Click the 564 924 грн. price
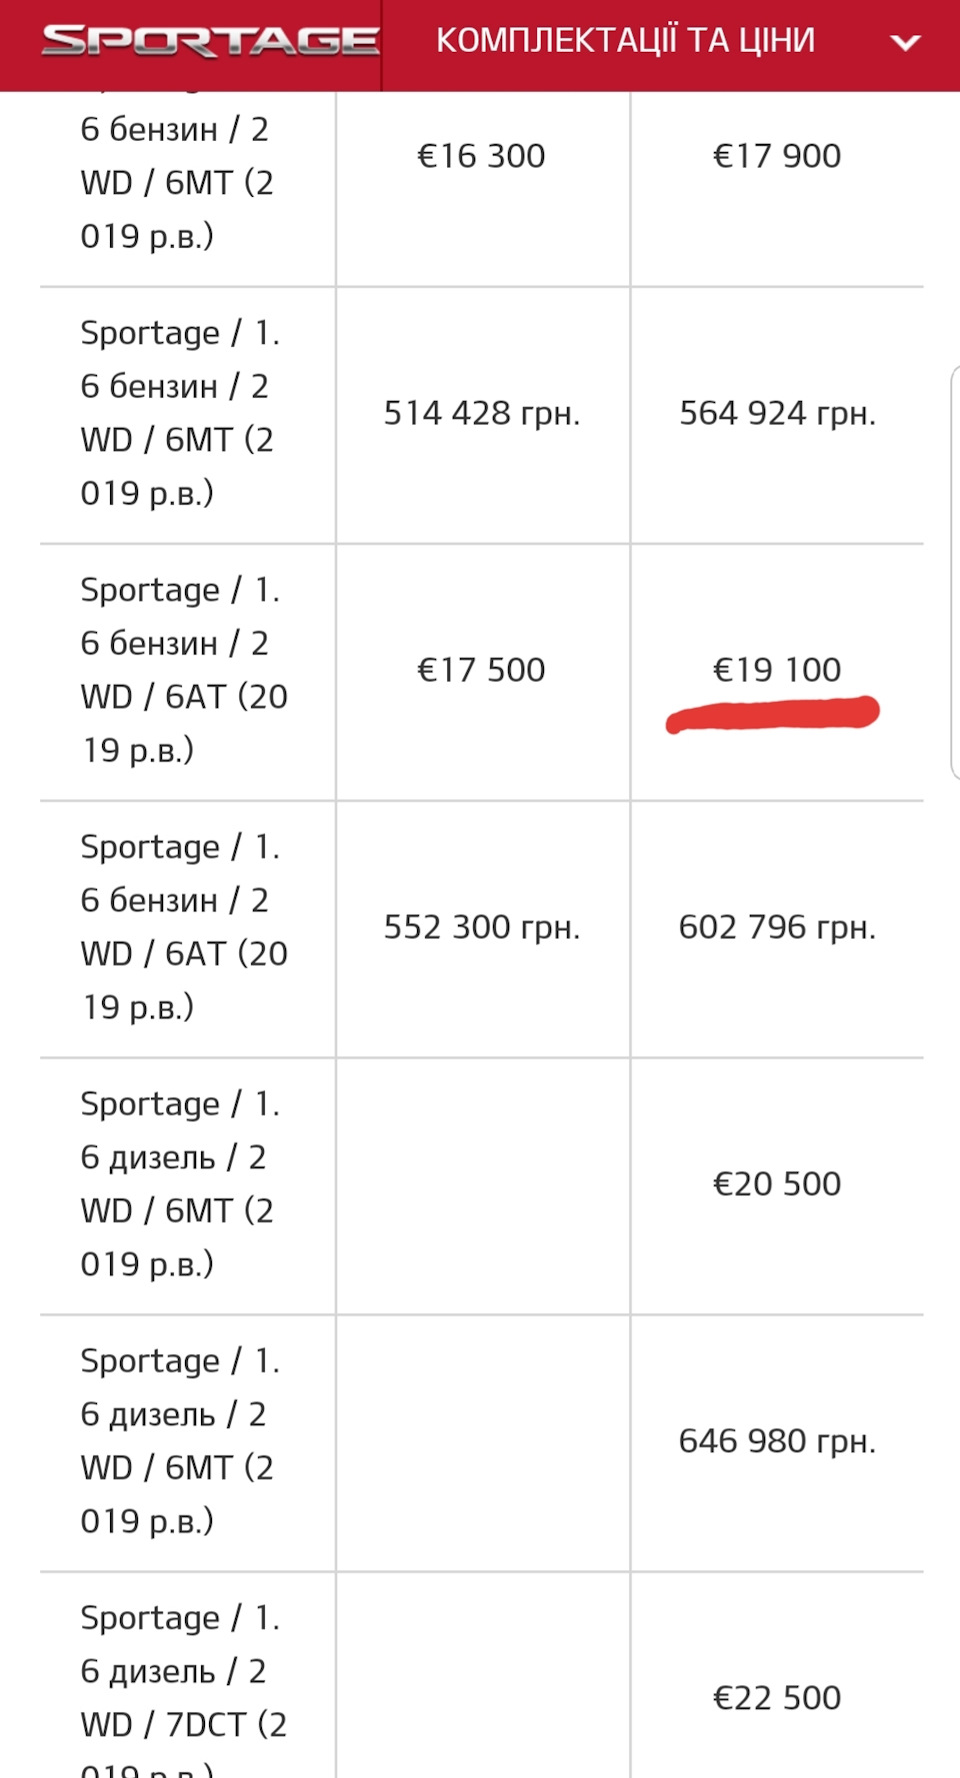The width and height of the screenshot is (960, 1778). pyautogui.click(x=777, y=413)
